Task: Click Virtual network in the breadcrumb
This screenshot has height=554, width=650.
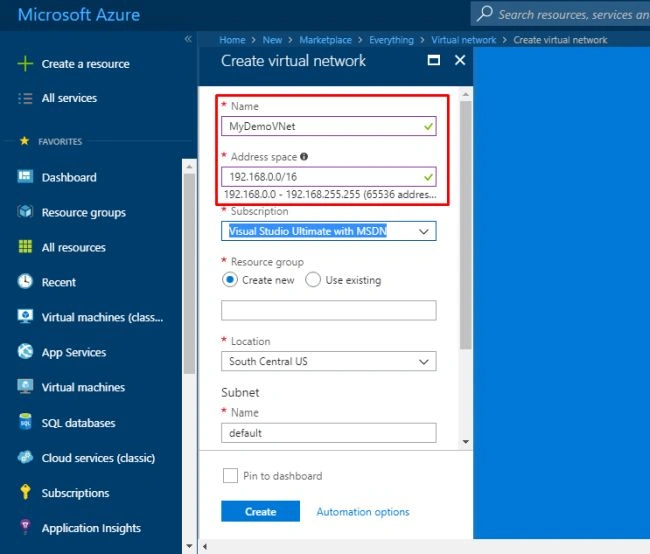Action: (463, 40)
